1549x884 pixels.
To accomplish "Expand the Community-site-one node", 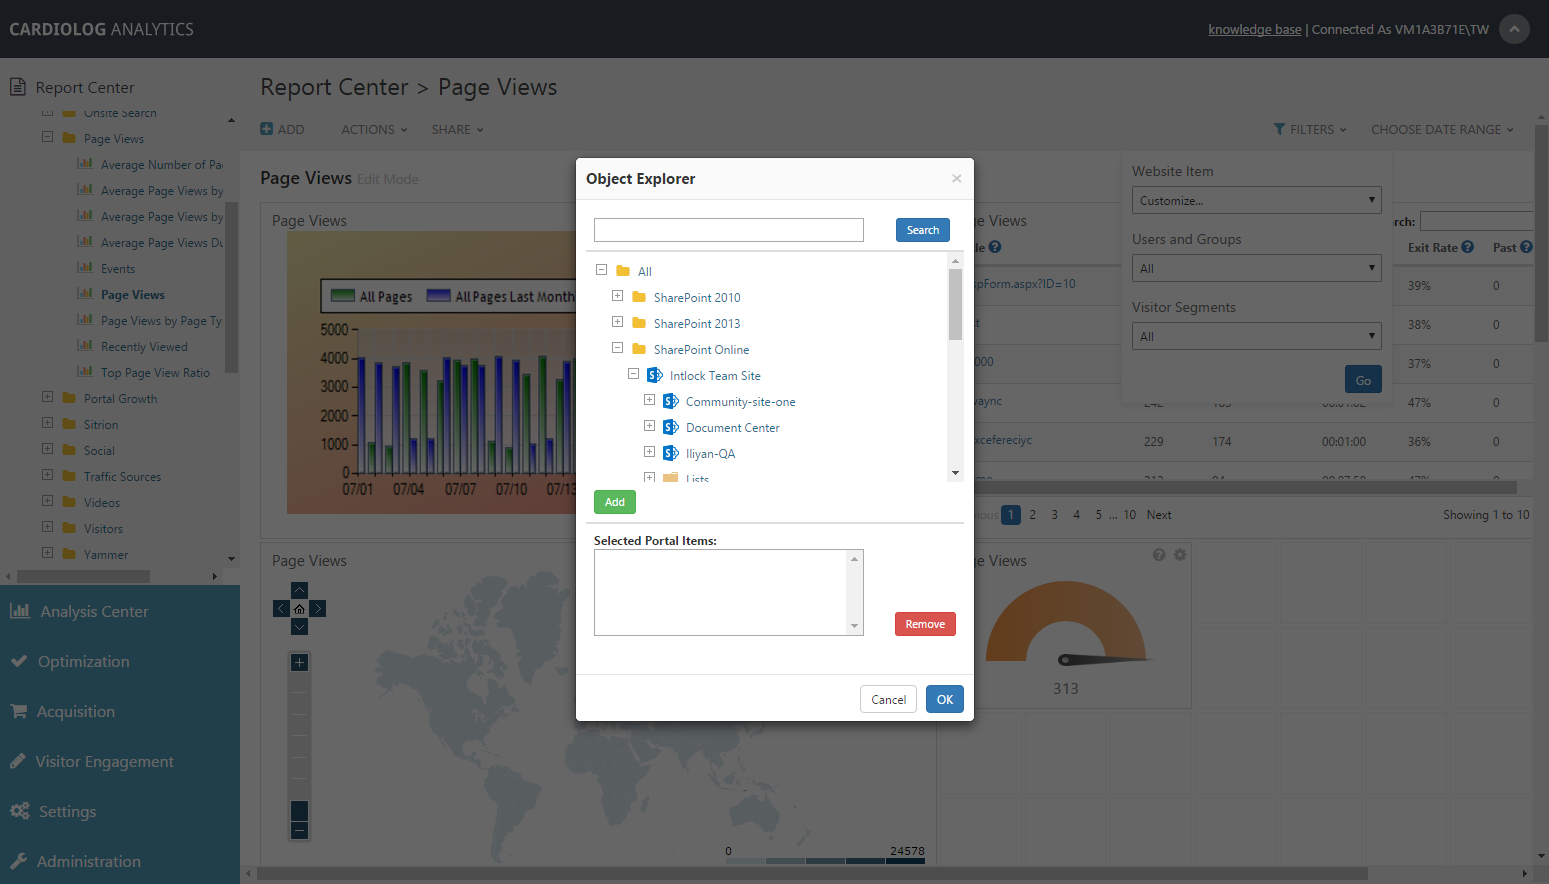I will click(649, 400).
